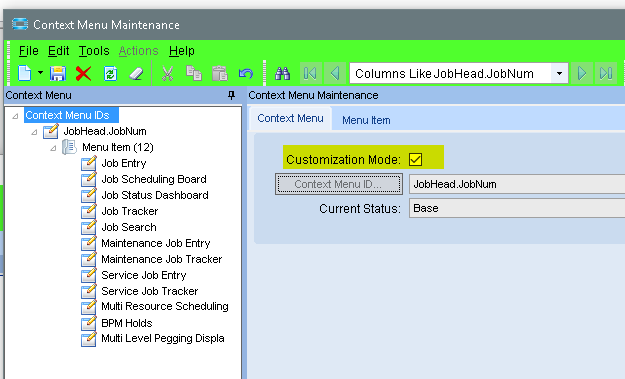Go to the last record arrow
Viewport: 625px width, 379px height.
click(x=606, y=73)
